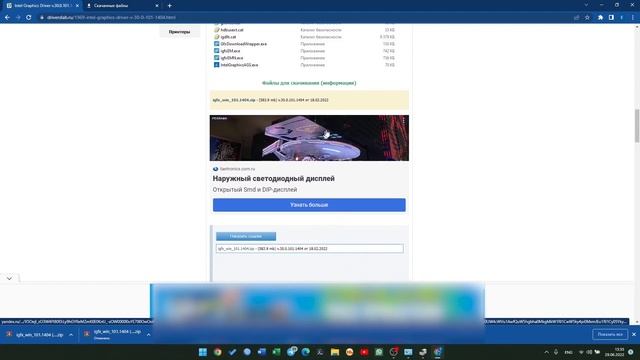Click the igfxEM.exe file icon

pyautogui.click(x=217, y=51)
